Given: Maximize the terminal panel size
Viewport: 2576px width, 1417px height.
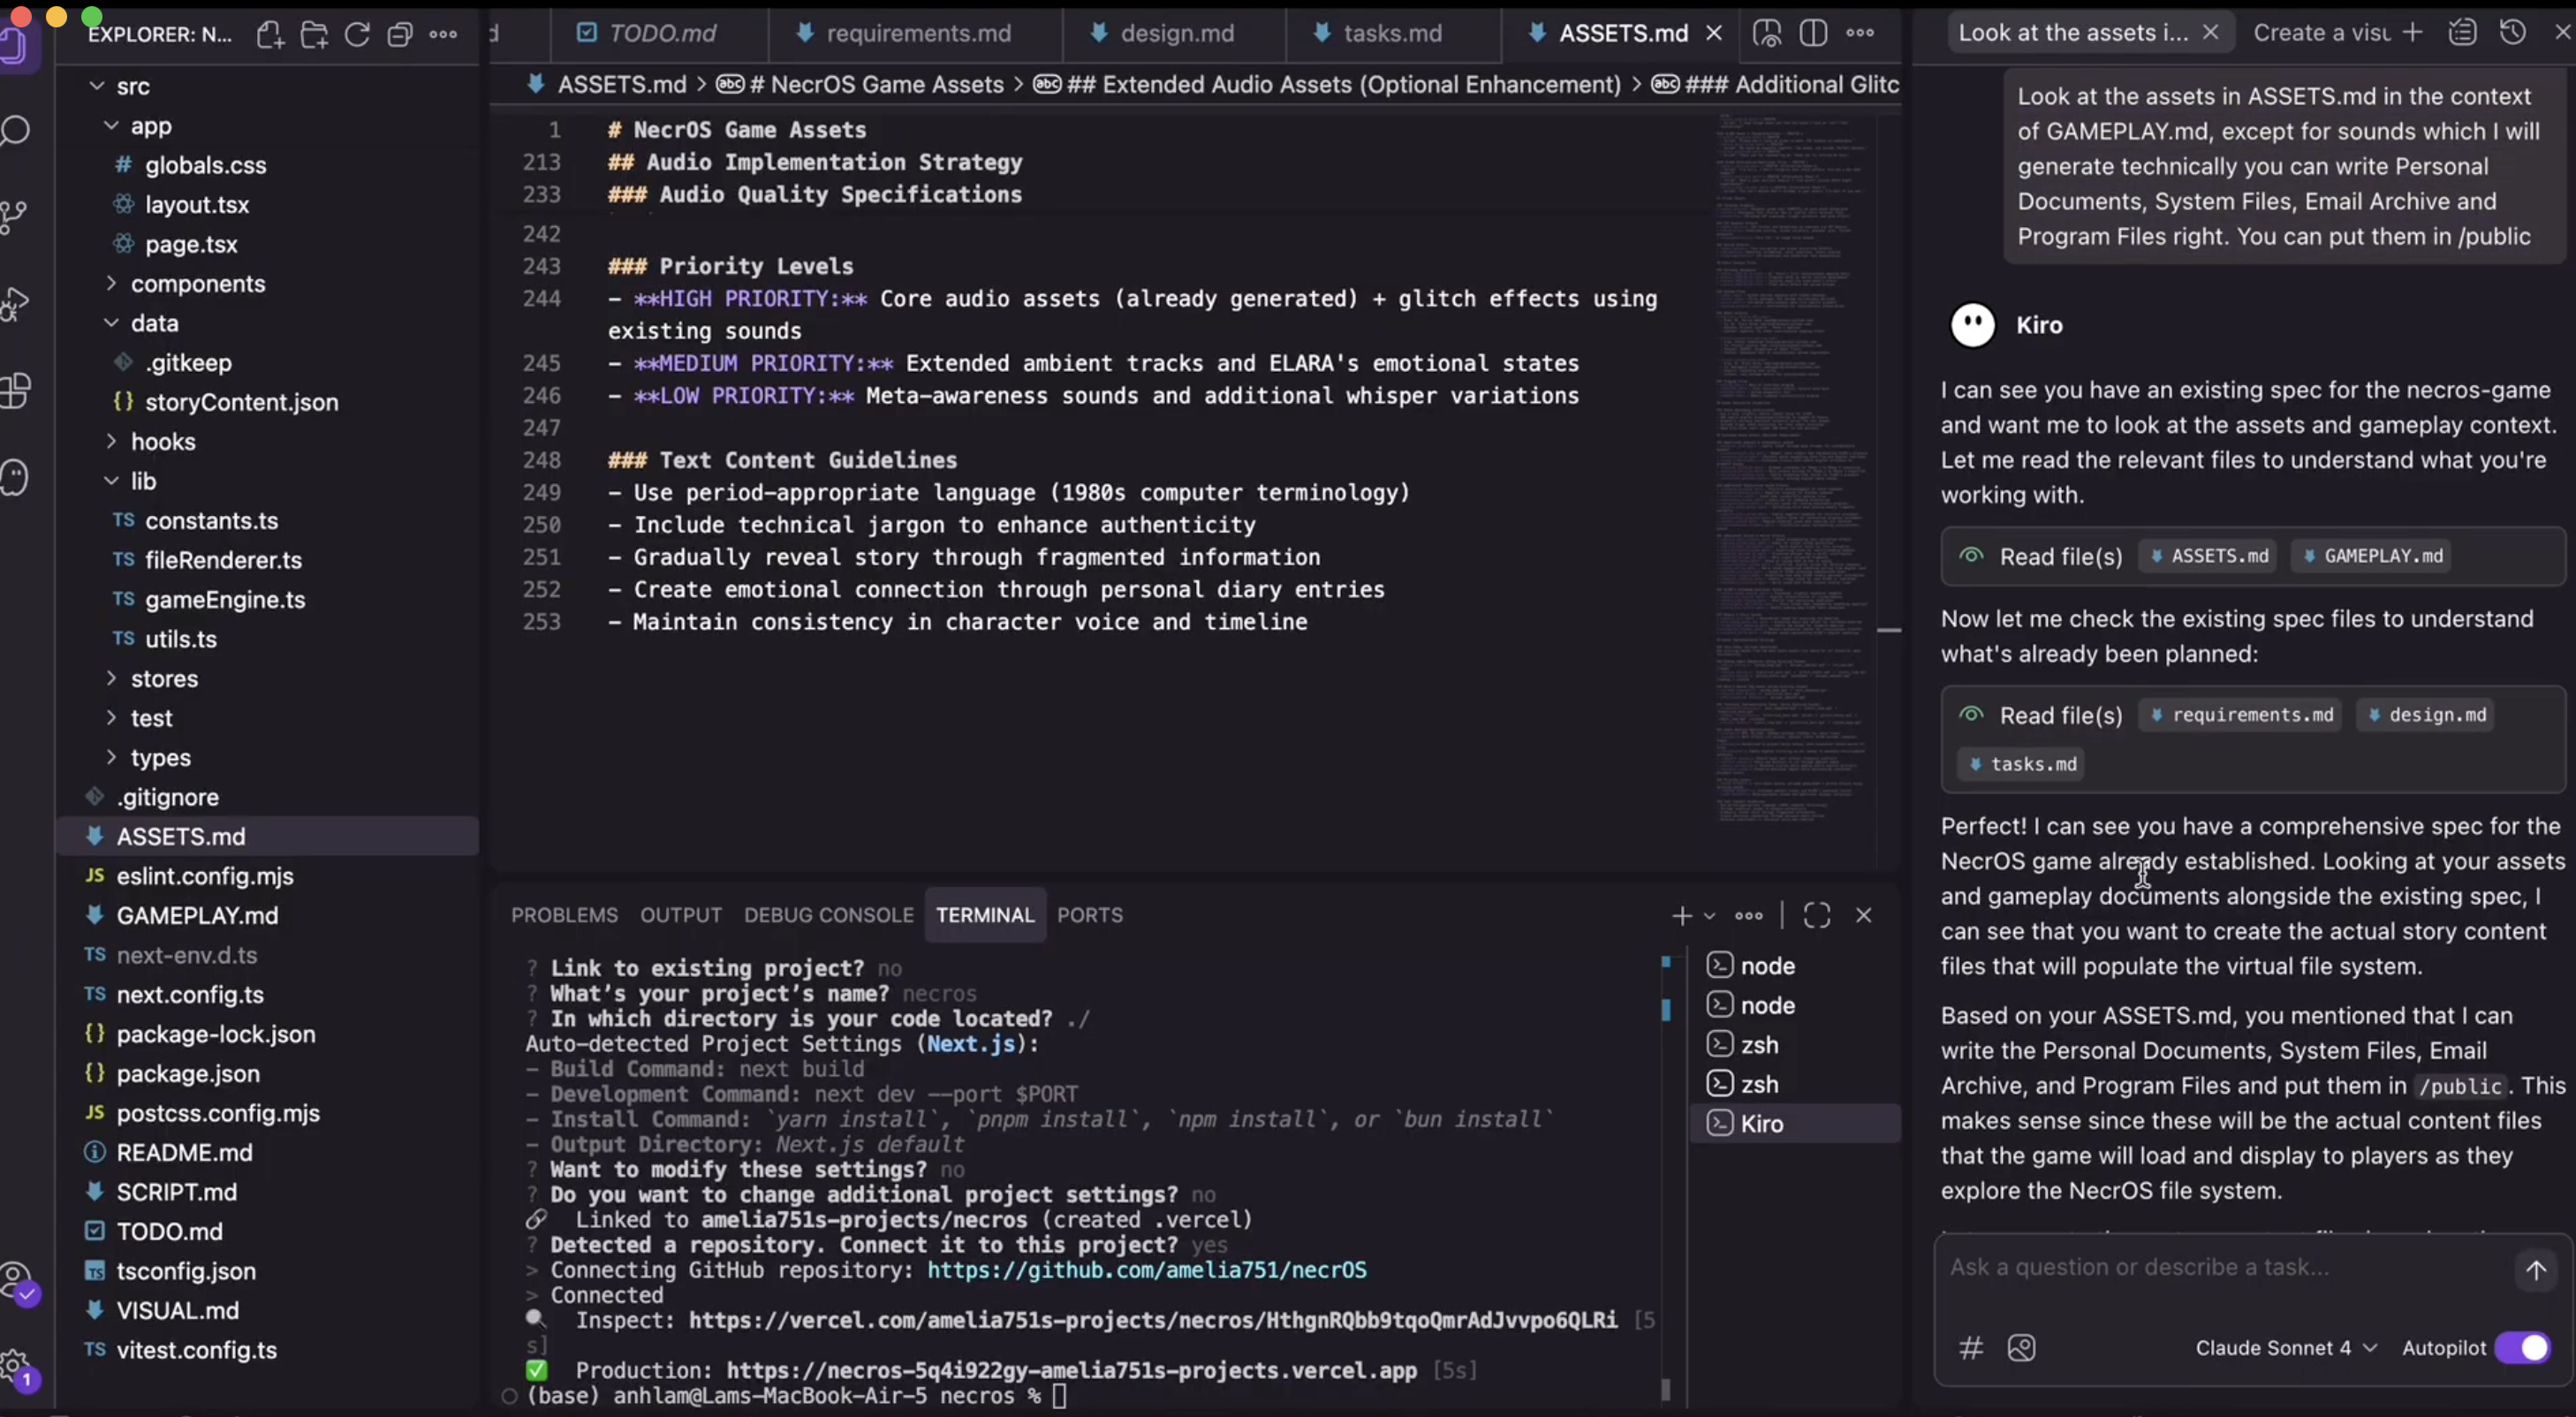Looking at the screenshot, I should (1816, 915).
